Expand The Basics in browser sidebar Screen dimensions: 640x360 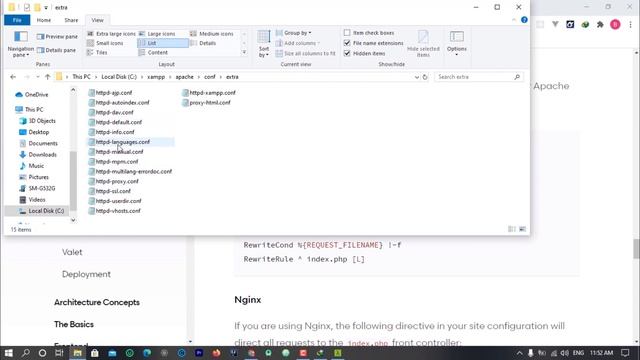coord(74,324)
